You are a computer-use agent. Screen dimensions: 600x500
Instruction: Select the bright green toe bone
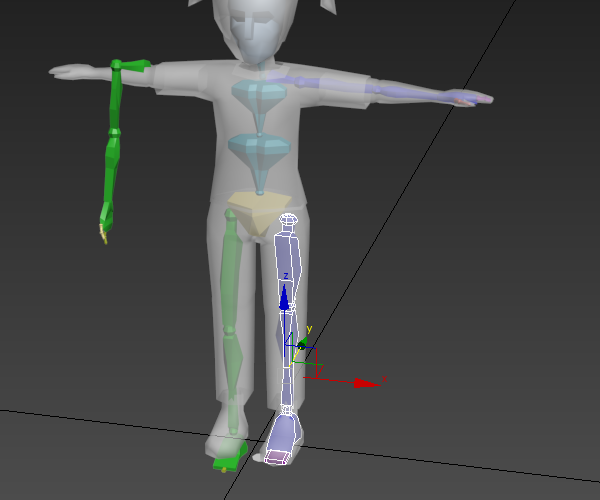coord(225,464)
